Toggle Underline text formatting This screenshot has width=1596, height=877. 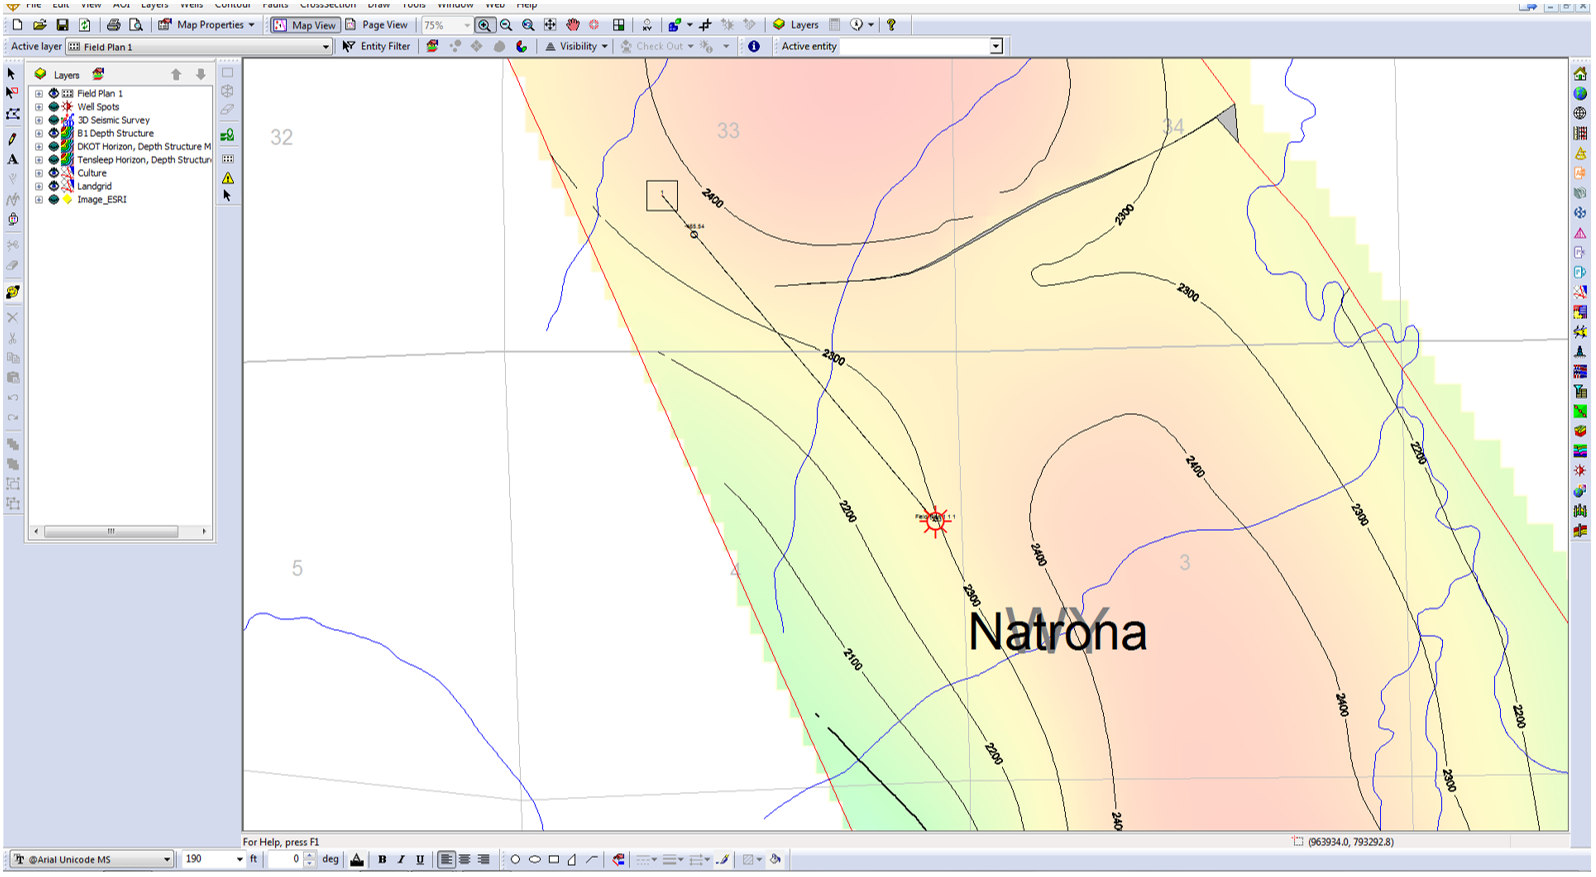click(x=420, y=859)
